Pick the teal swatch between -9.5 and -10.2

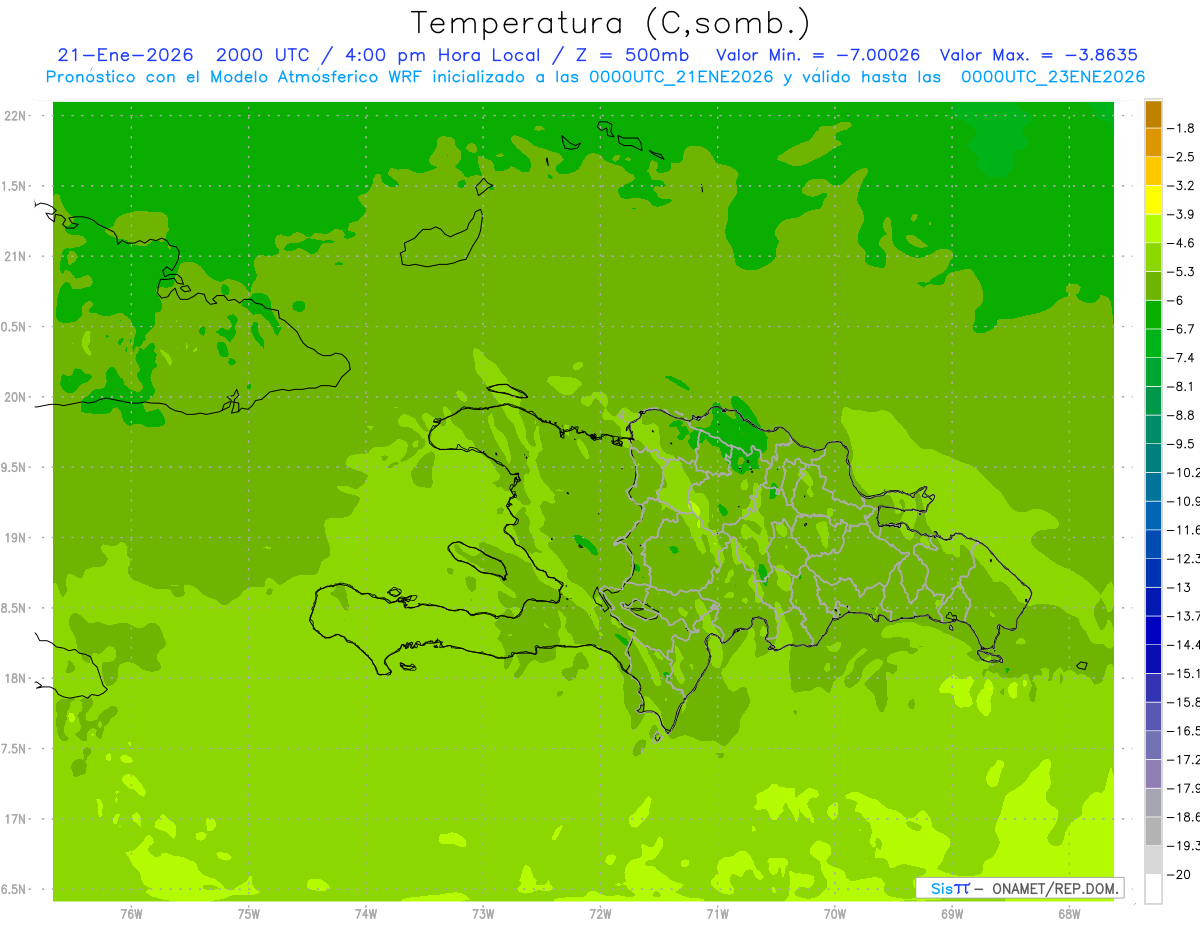[1153, 458]
